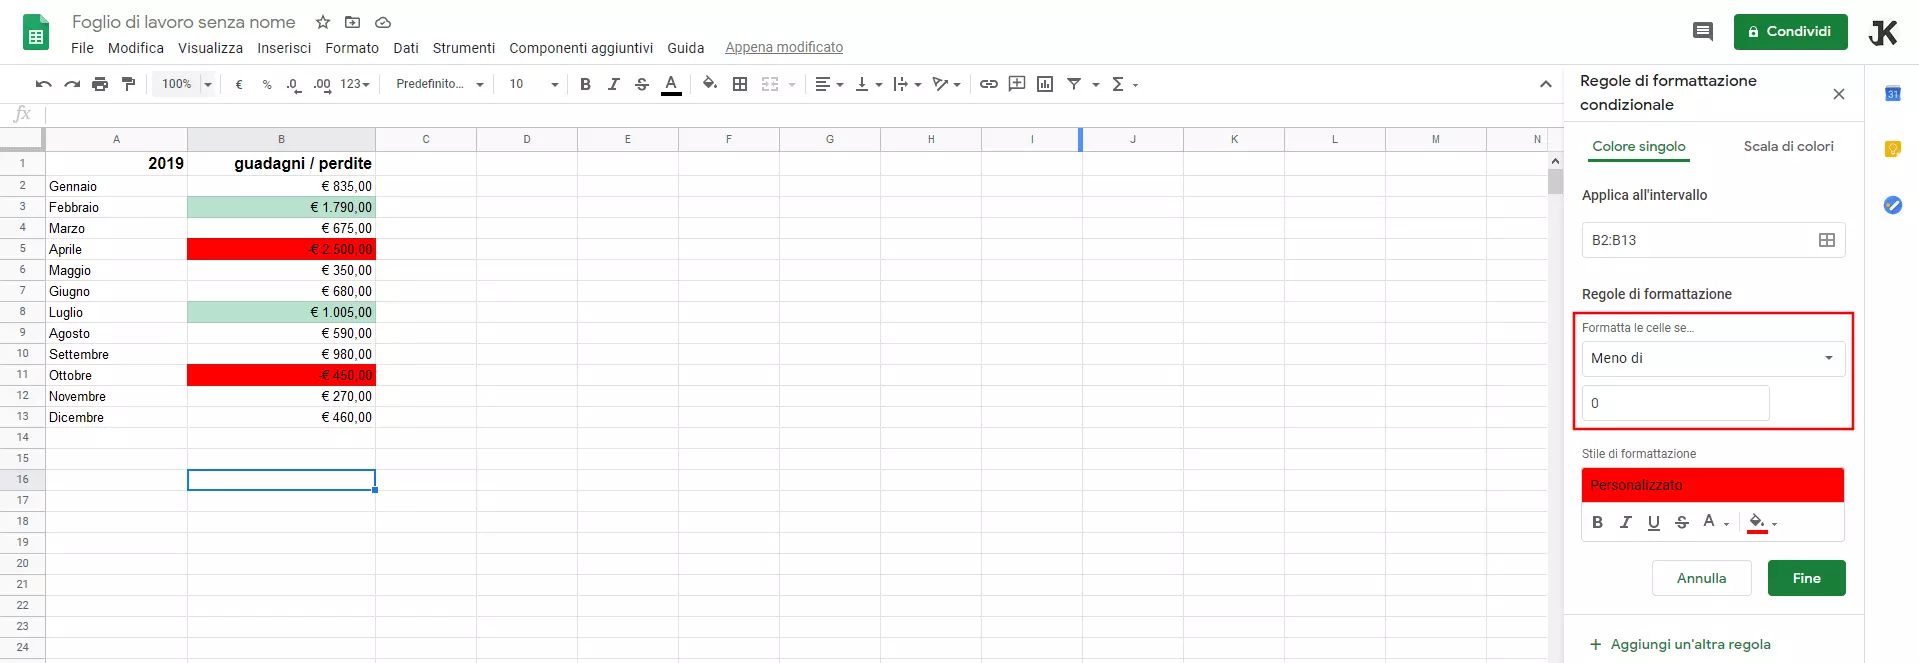Open the Modifica menu
Screen dimensions: 1919x663
136,48
